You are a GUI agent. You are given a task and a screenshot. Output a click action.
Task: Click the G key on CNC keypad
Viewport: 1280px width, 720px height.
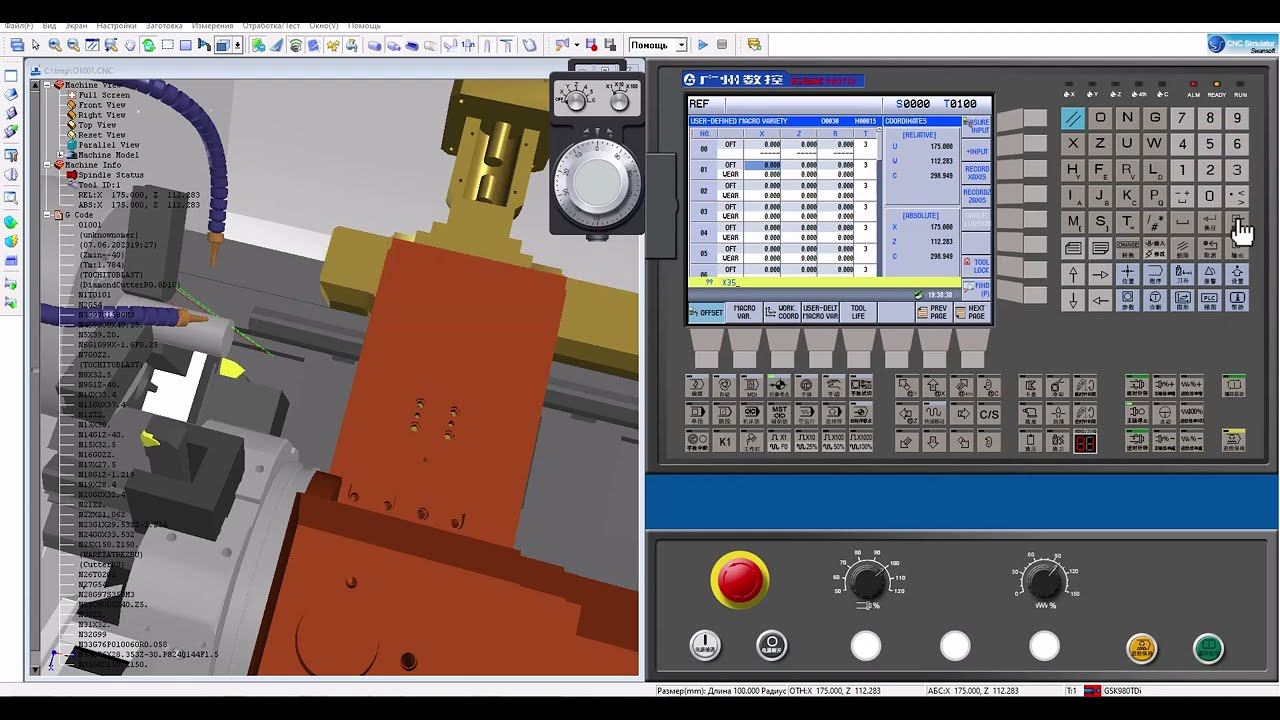coord(1155,117)
